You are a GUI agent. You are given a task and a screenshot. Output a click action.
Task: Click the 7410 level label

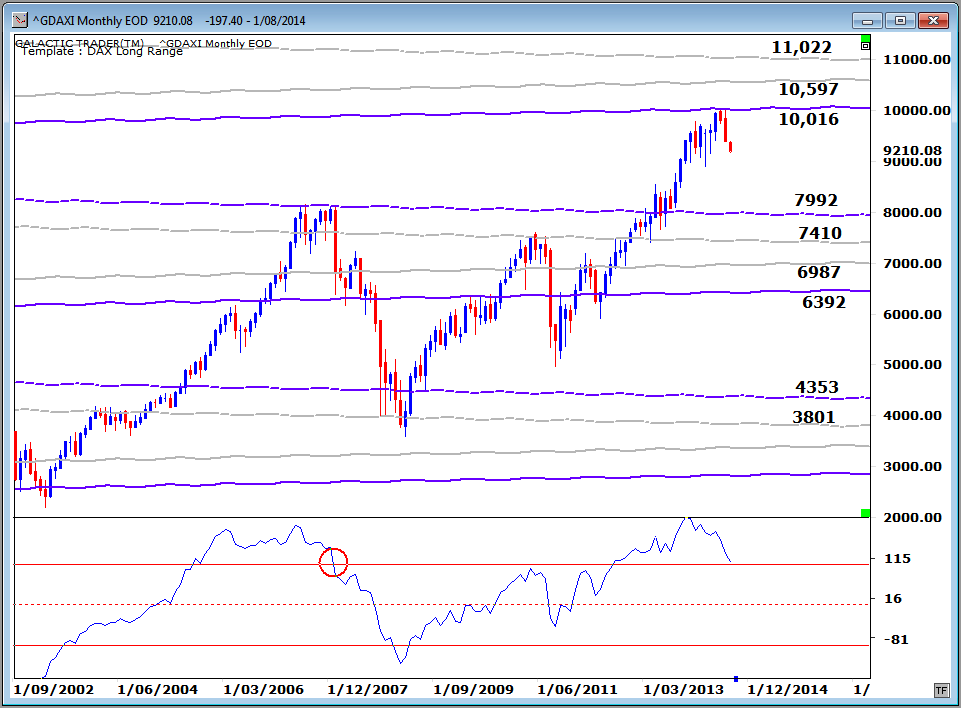coord(820,234)
